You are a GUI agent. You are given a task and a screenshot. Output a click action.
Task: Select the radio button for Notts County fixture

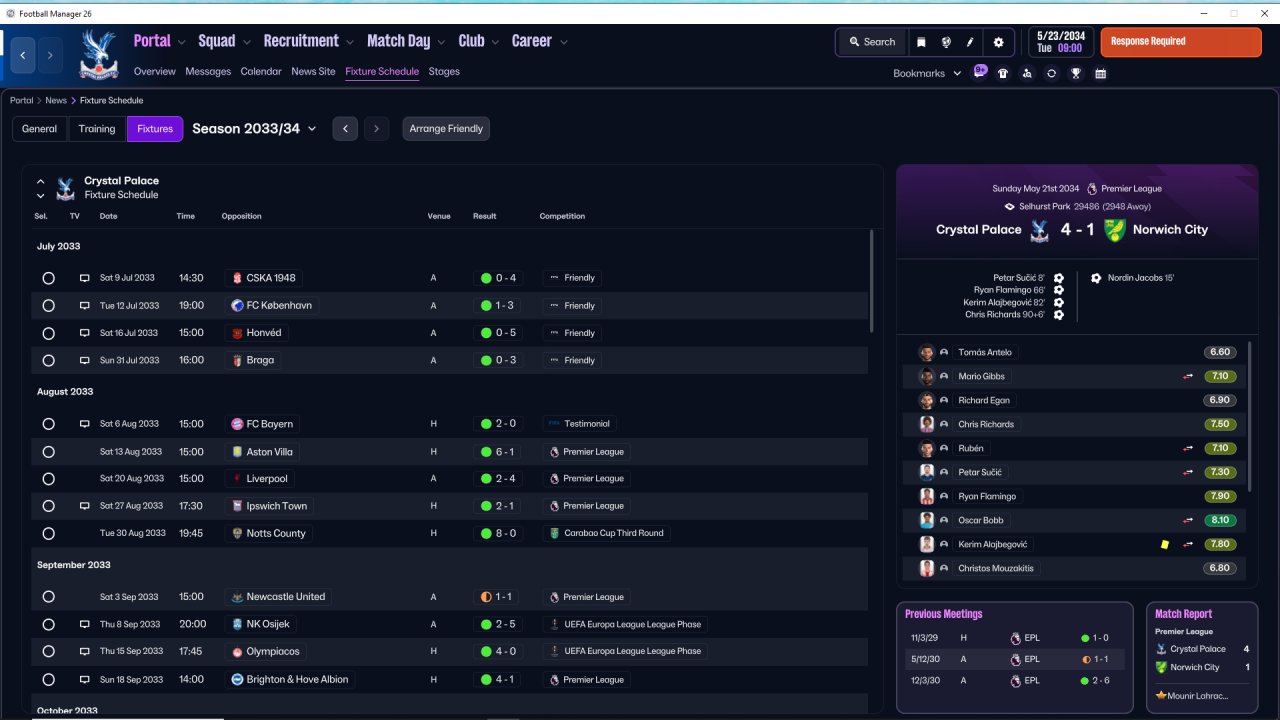click(48, 533)
